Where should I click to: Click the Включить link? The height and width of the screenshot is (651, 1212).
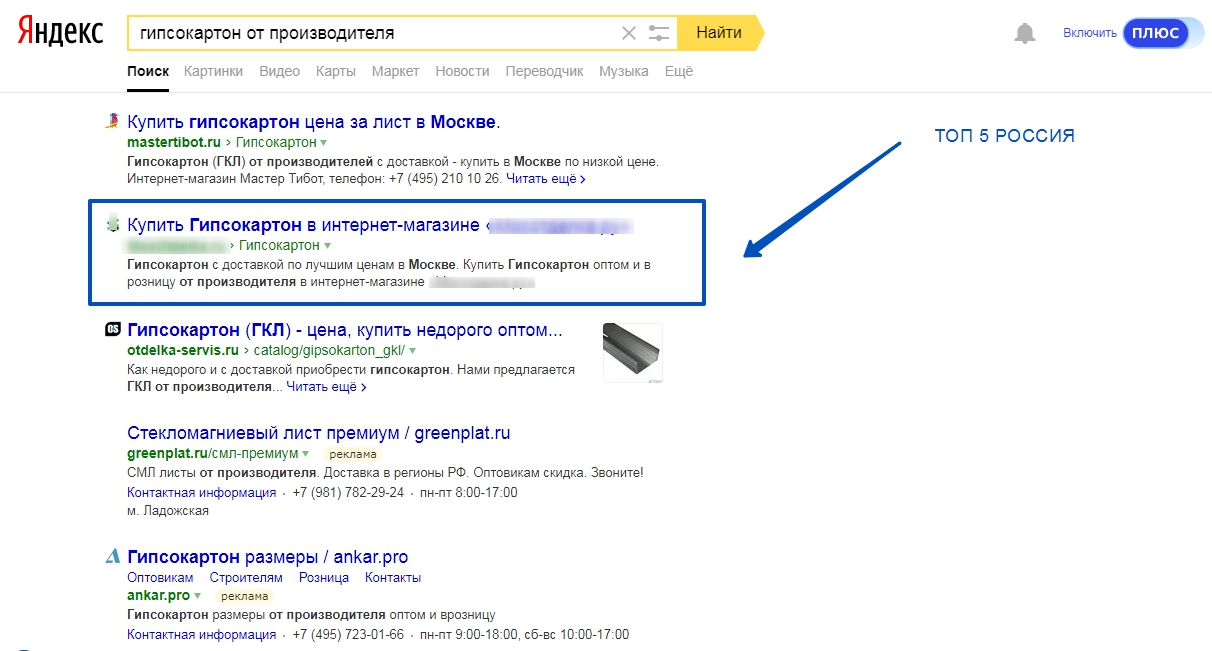1090,33
